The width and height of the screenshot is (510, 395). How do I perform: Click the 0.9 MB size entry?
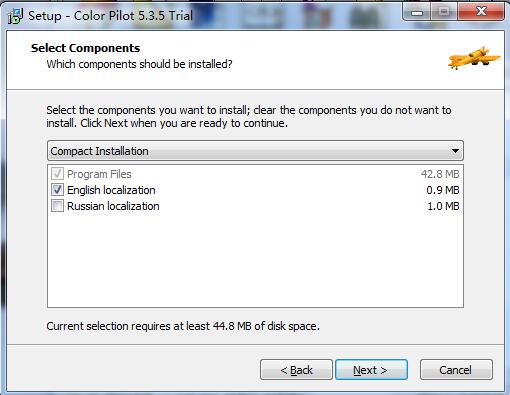[443, 190]
